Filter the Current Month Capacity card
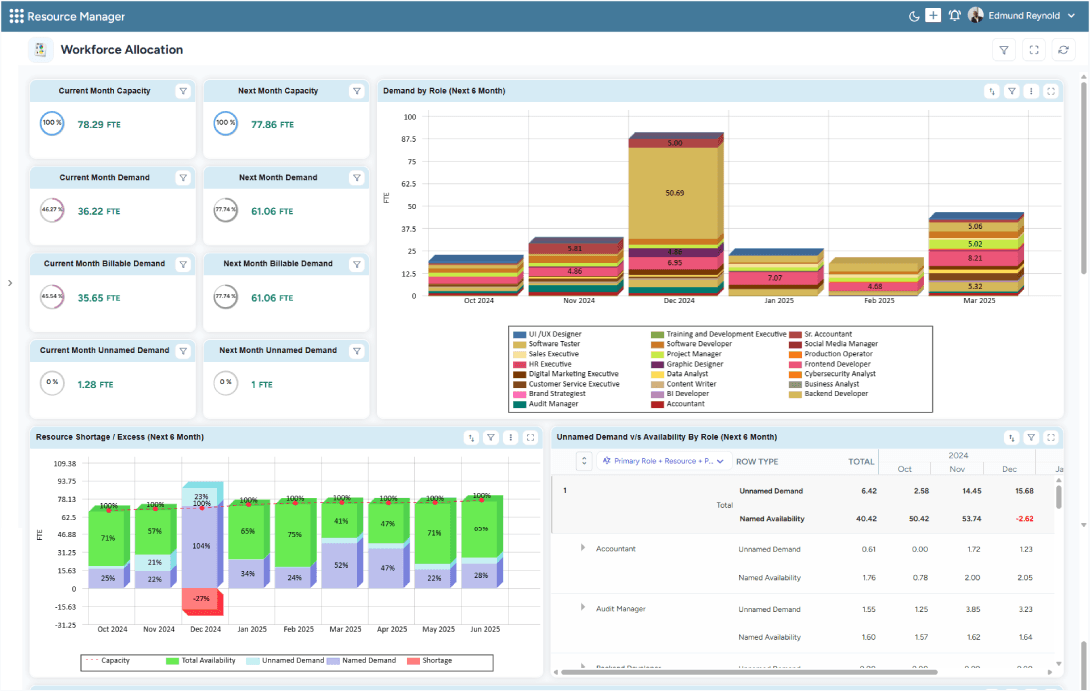Viewport: 1090px width, 691px height. pyautogui.click(x=183, y=91)
